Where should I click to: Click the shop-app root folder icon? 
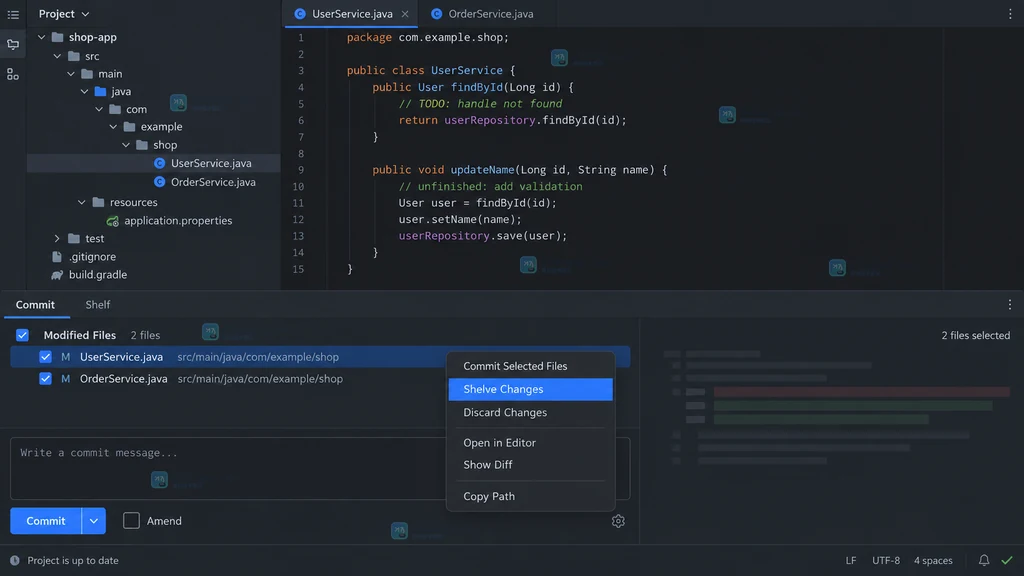click(x=57, y=37)
